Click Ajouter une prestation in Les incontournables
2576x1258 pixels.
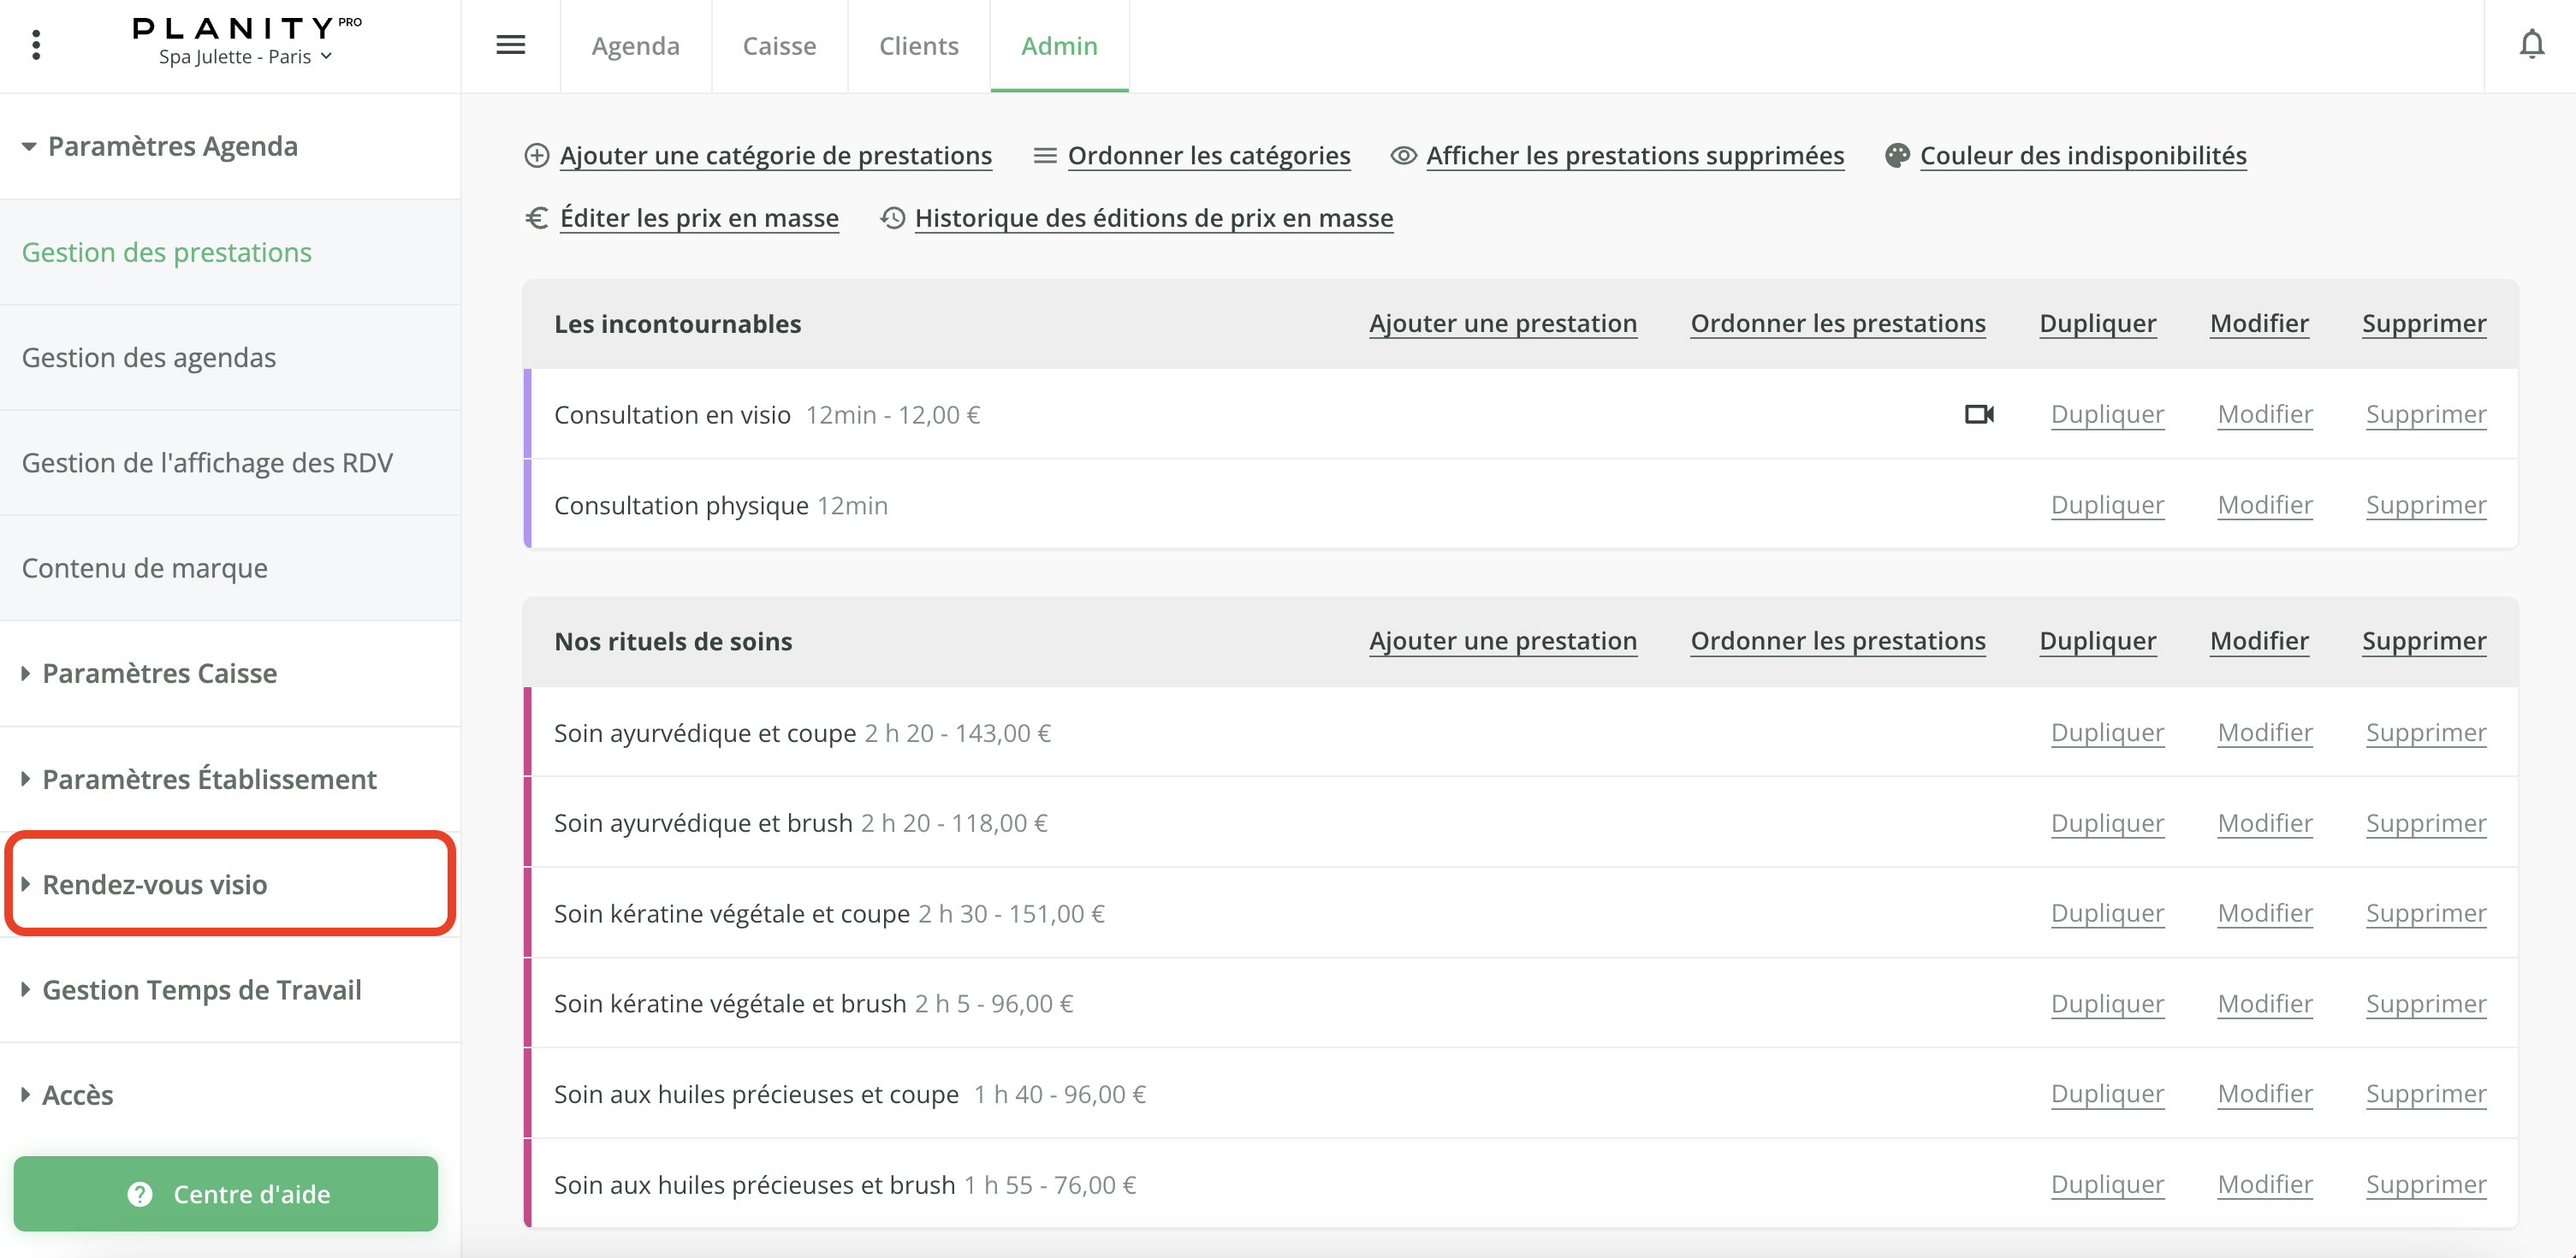pyautogui.click(x=1502, y=323)
